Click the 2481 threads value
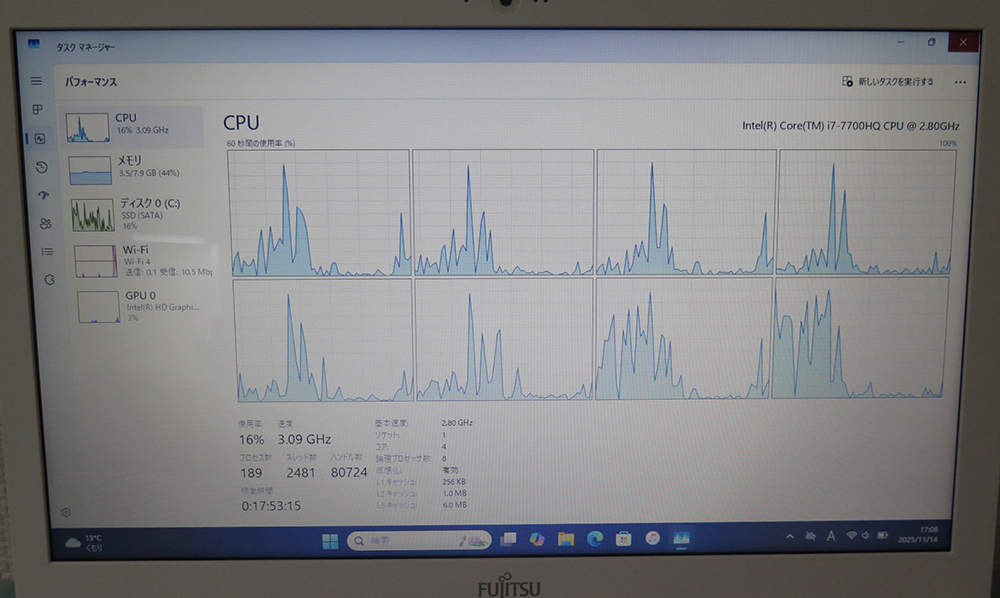The height and width of the screenshot is (598, 1000). (x=300, y=472)
